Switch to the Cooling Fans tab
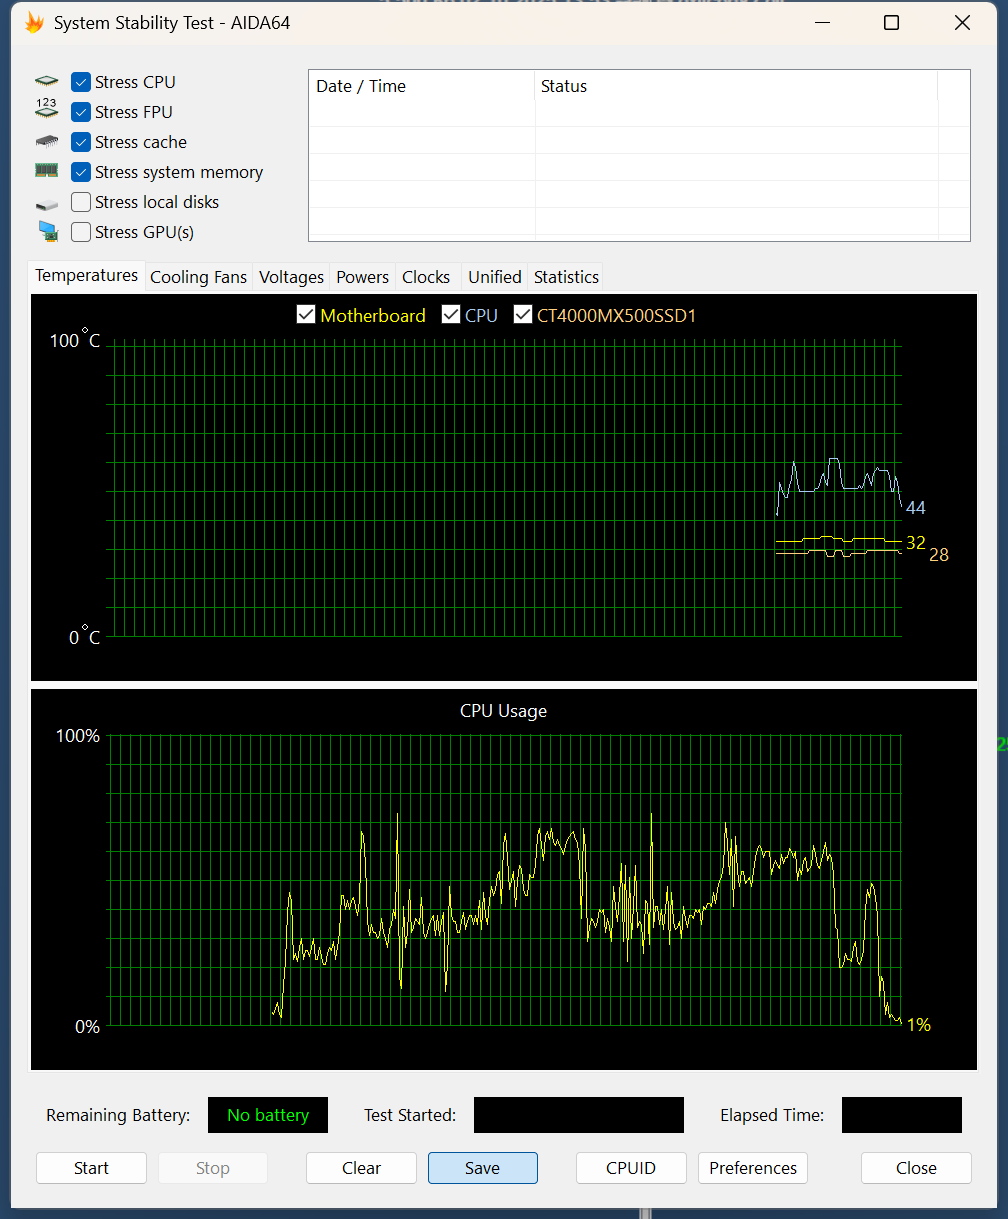Image resolution: width=1008 pixels, height=1219 pixels. coord(198,277)
